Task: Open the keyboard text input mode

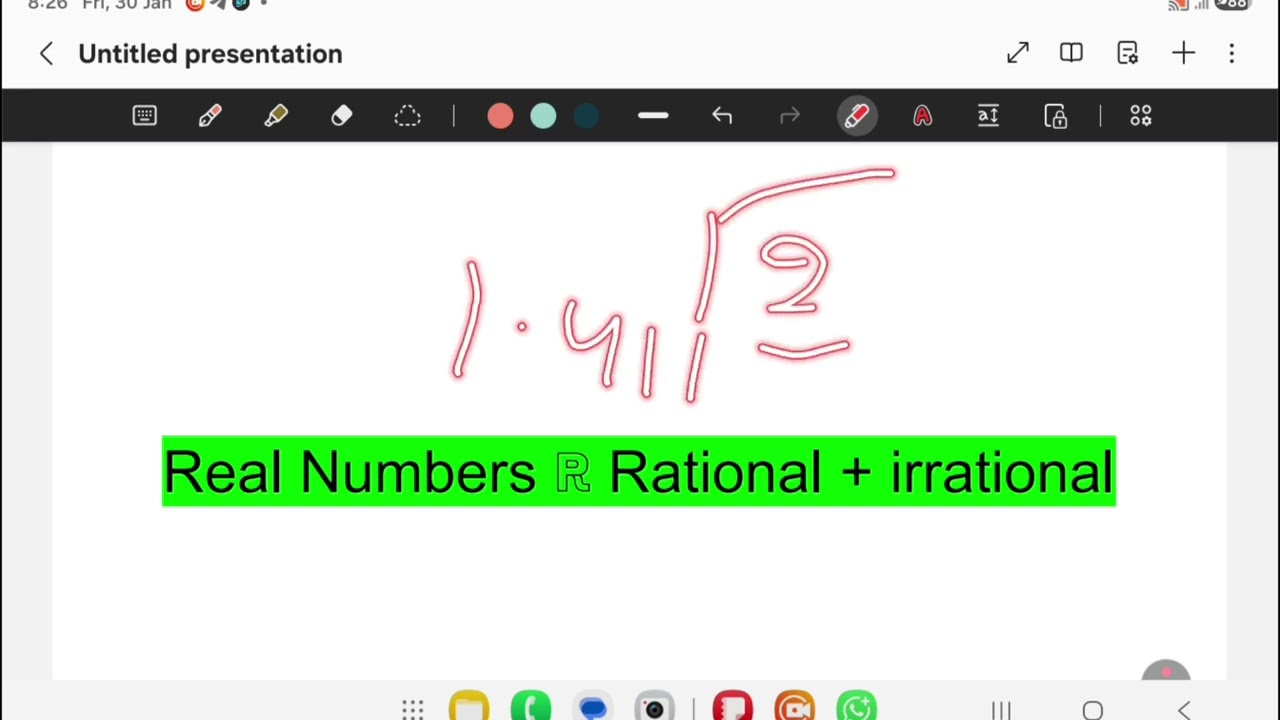Action: [145, 116]
